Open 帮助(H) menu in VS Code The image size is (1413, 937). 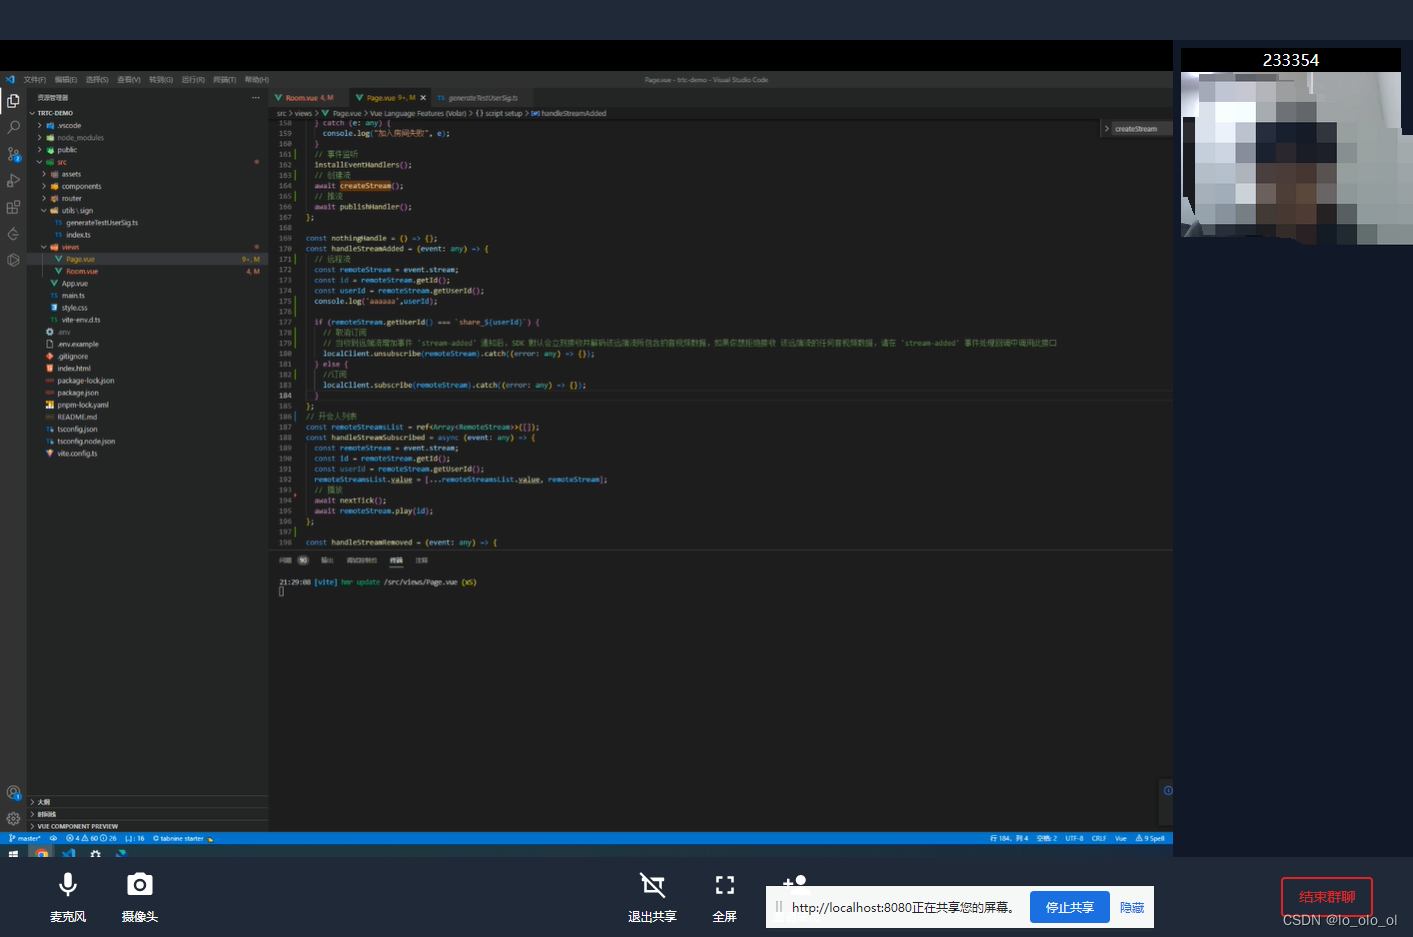coord(257,80)
